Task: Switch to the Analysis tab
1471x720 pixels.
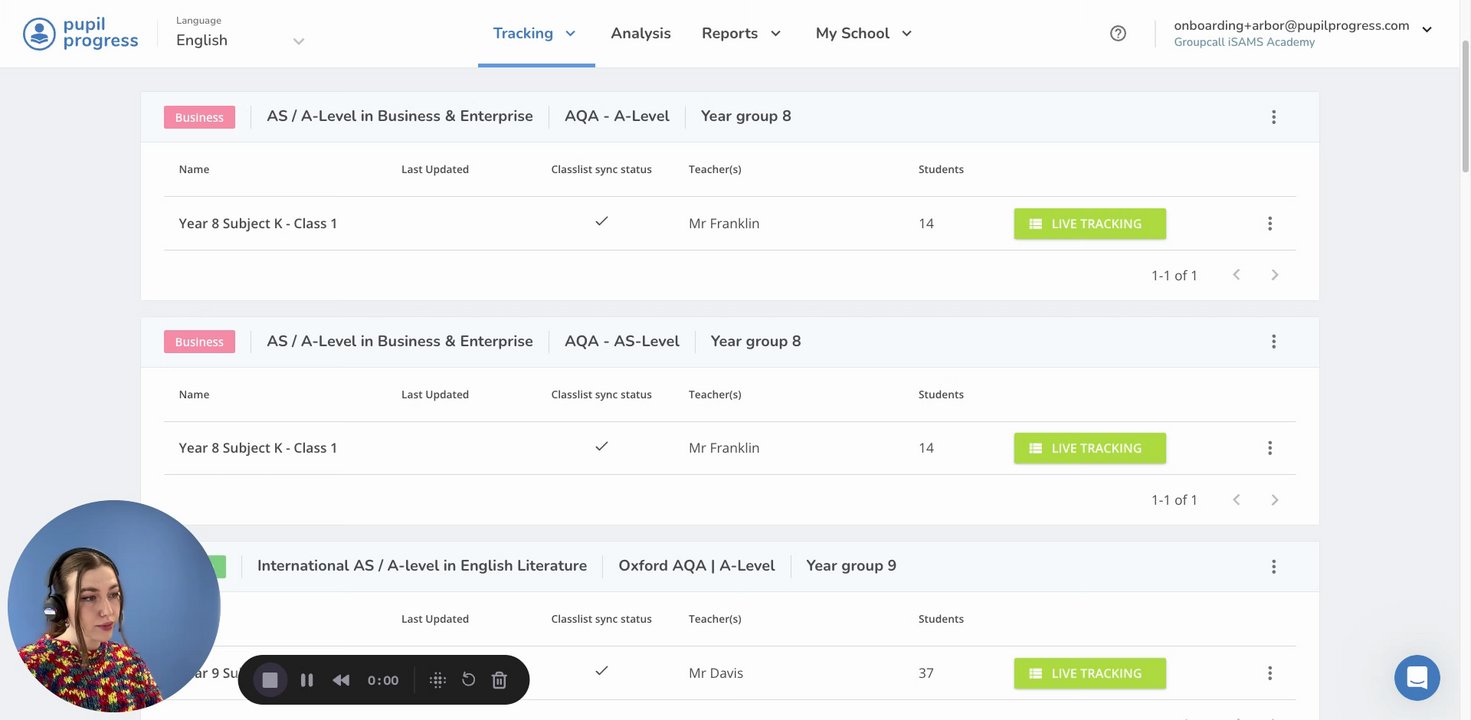Action: click(641, 33)
